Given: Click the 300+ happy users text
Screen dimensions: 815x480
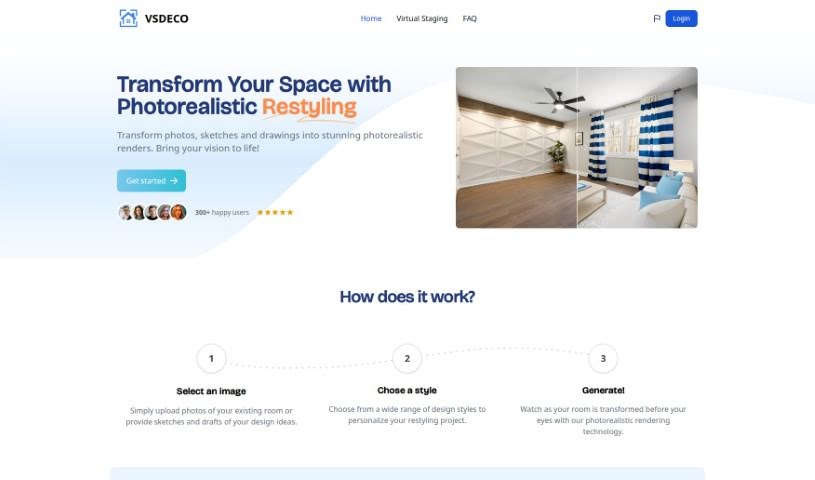Looking at the screenshot, I should pyautogui.click(x=222, y=212).
